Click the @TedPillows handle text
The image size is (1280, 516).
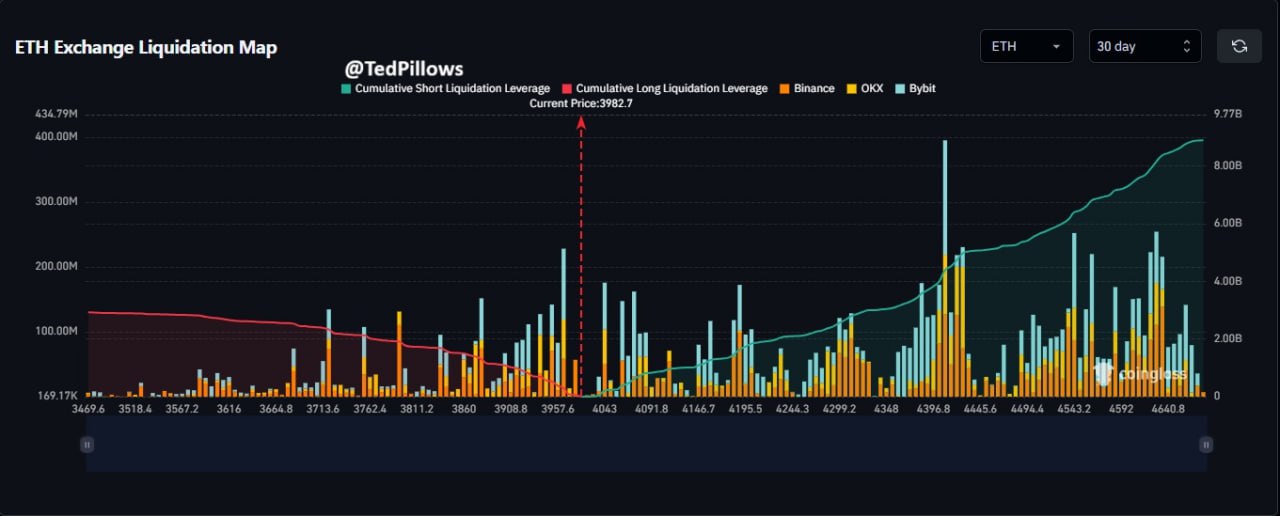(404, 69)
